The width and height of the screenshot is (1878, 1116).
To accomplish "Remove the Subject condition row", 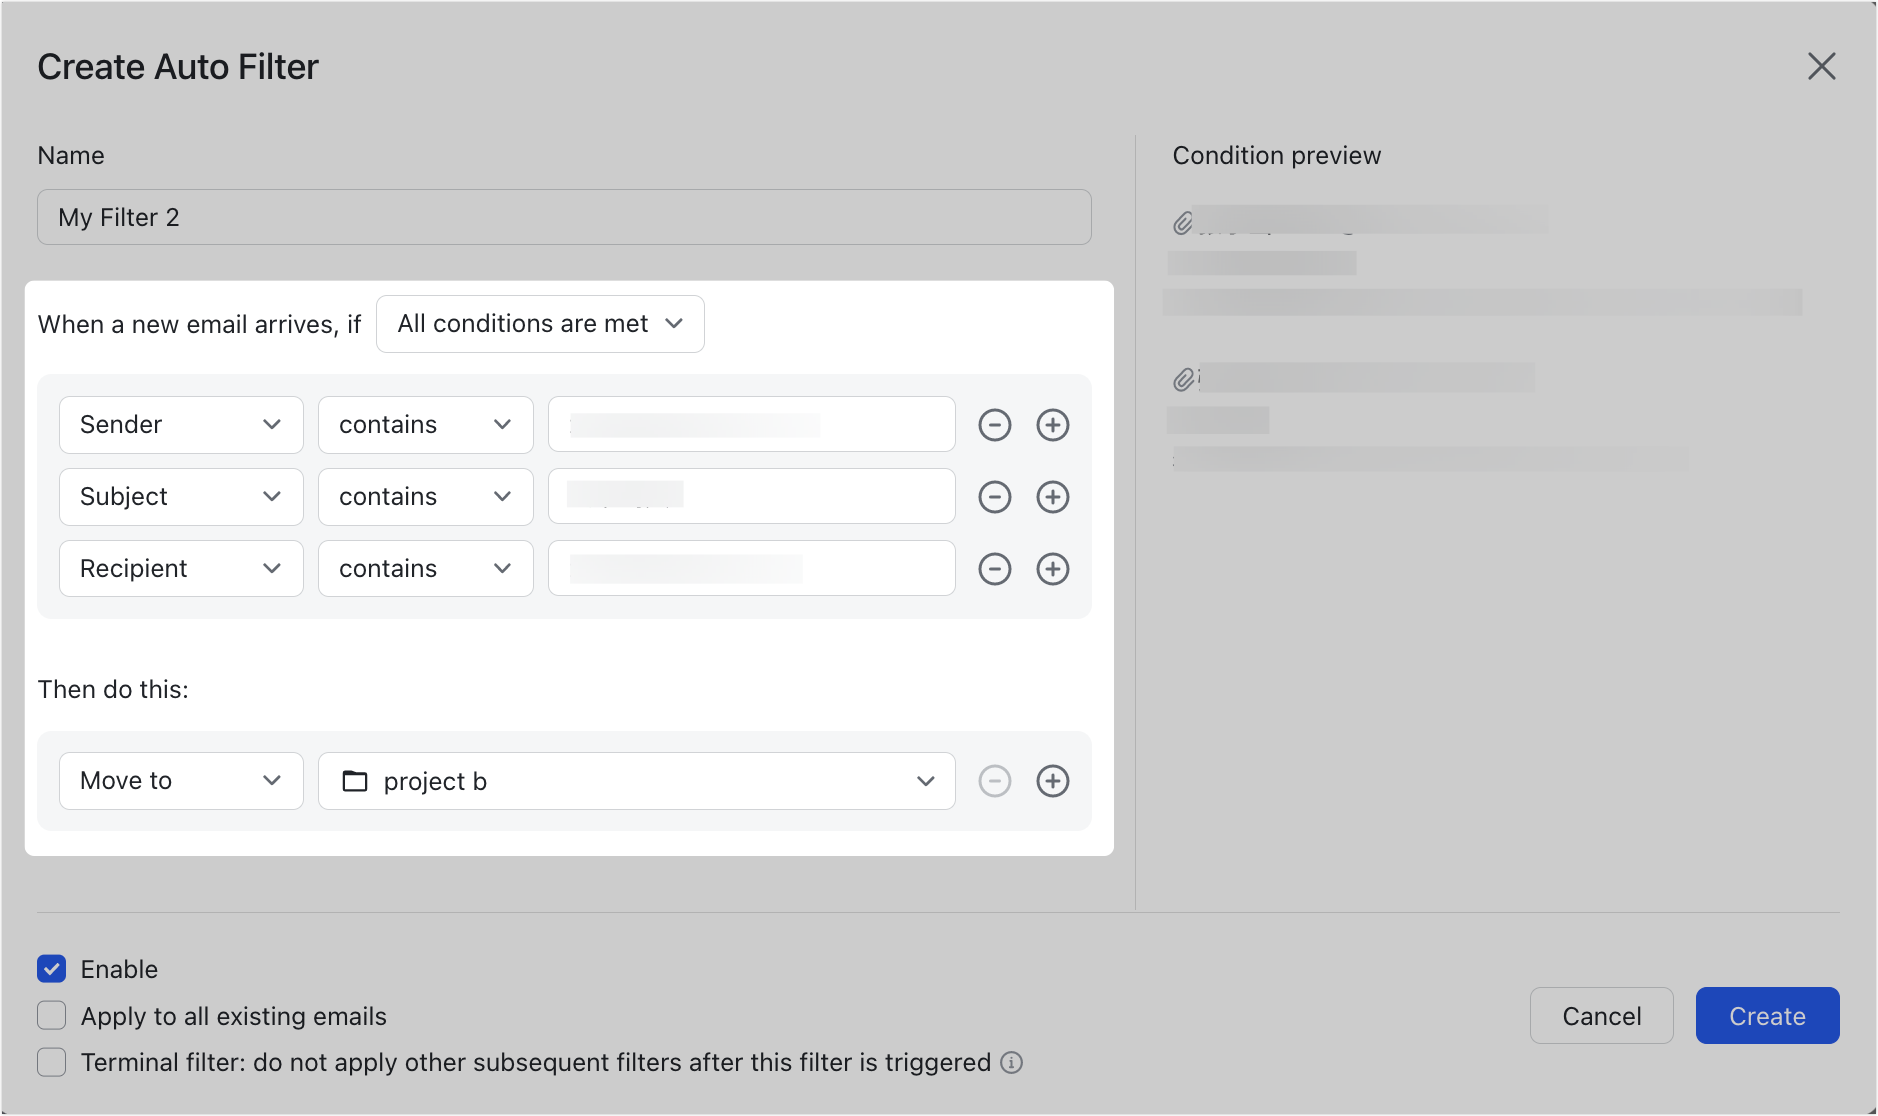I will pos(994,497).
